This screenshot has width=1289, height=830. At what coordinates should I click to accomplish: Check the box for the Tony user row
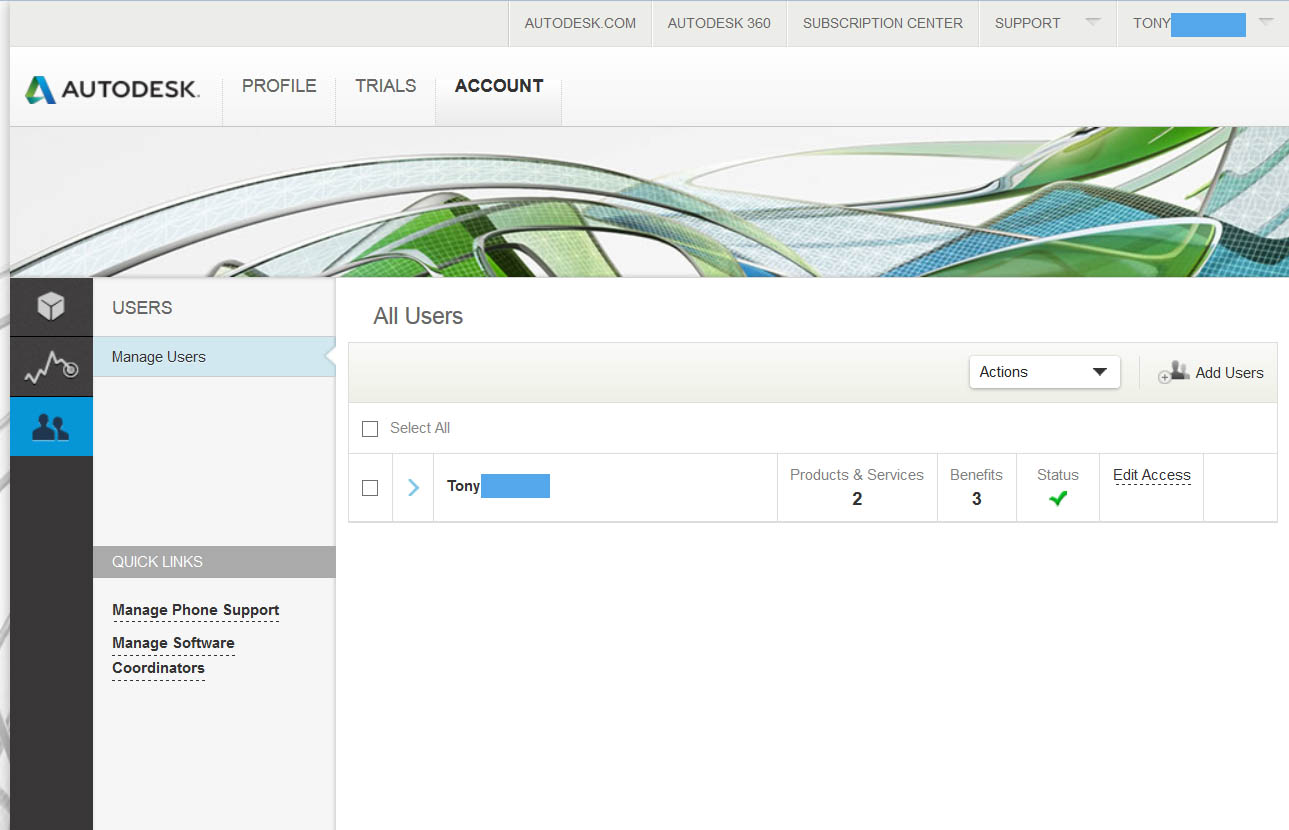point(370,488)
